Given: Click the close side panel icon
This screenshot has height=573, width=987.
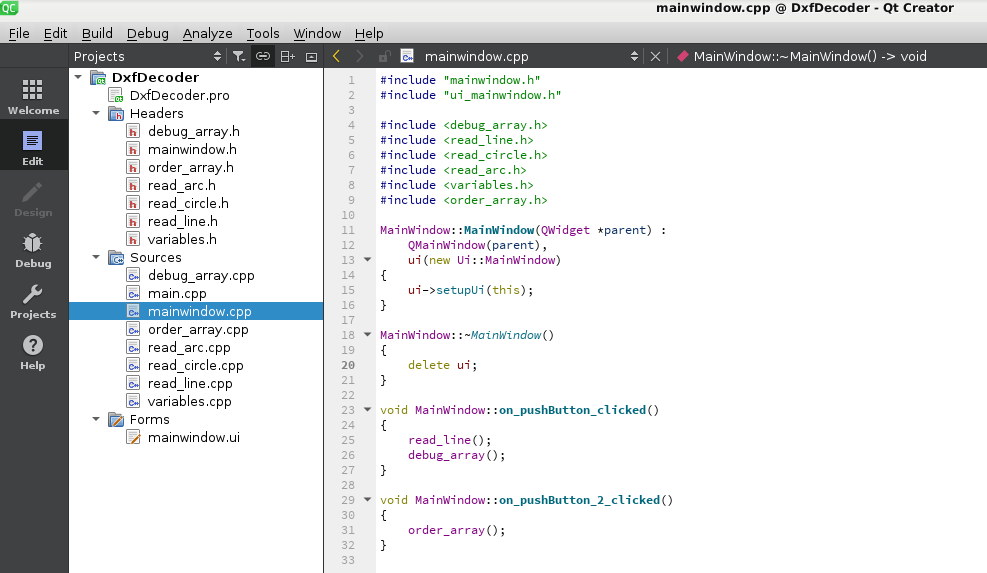Looking at the screenshot, I should pyautogui.click(x=311, y=57).
